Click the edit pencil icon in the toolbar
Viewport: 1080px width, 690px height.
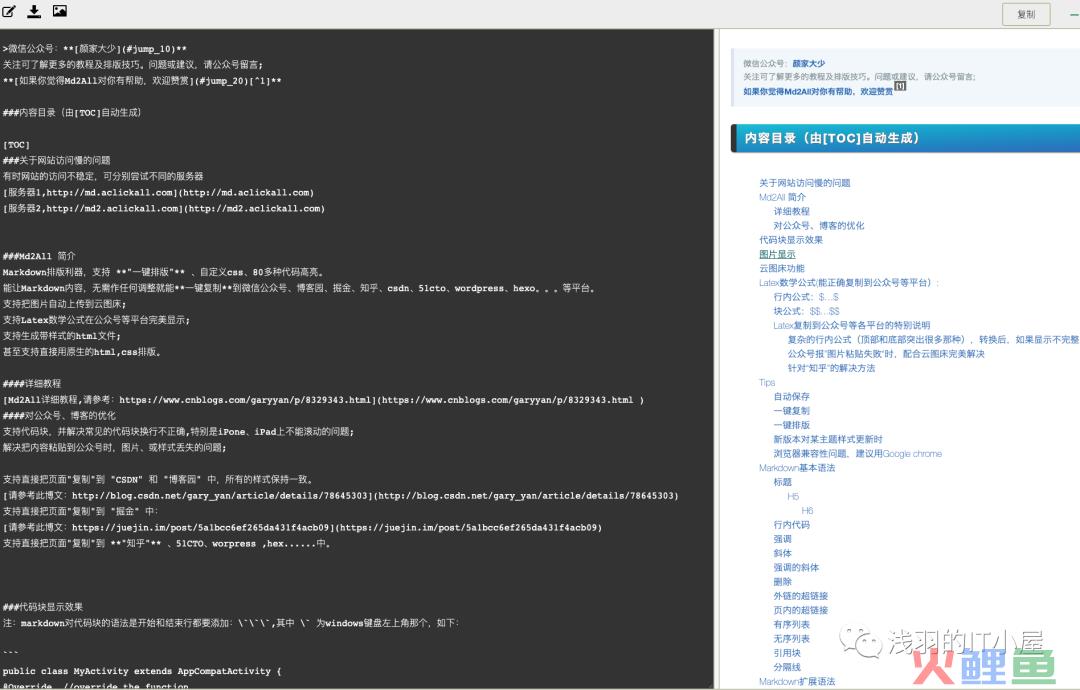9,11
